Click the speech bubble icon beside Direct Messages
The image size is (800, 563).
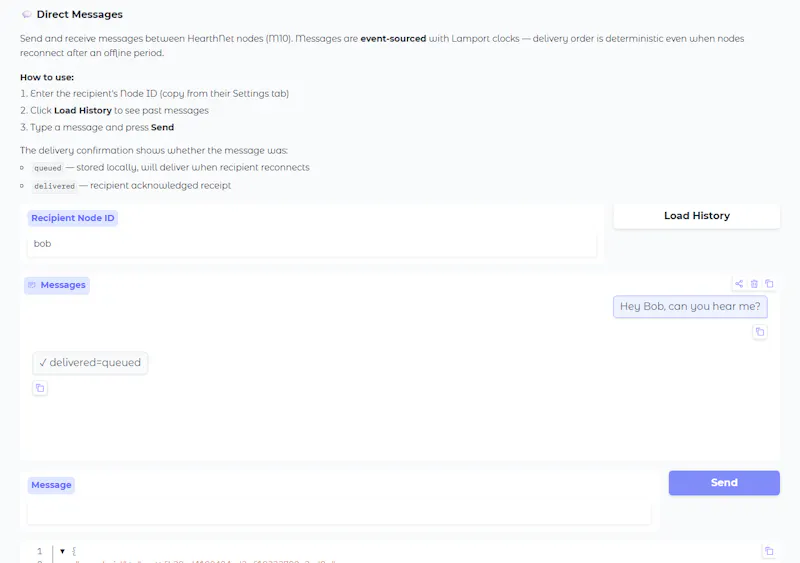click(x=27, y=14)
